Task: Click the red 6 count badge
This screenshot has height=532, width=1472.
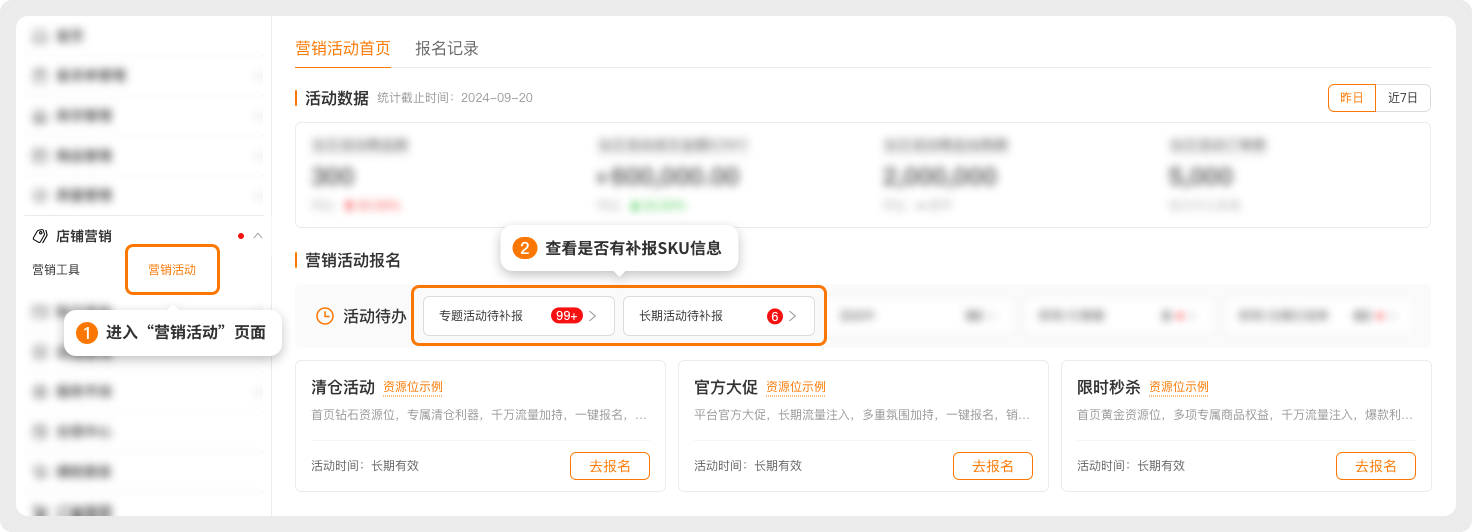Action: point(775,316)
